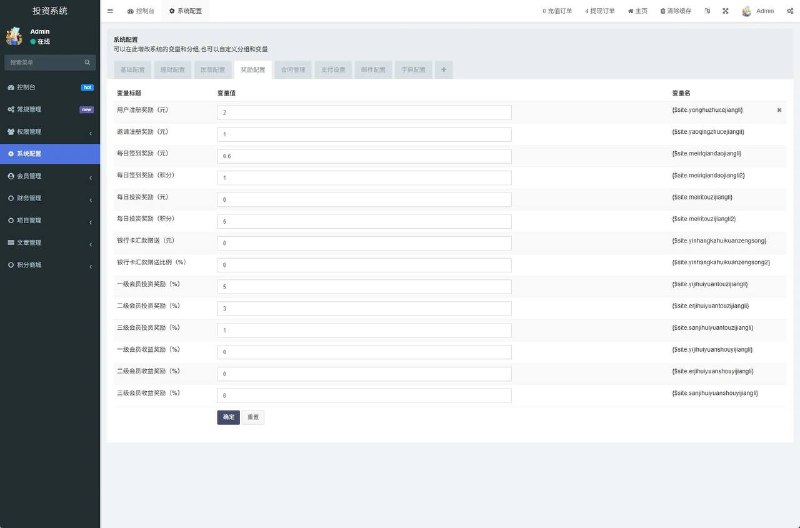Edit the 三级会员收益奖励（%） value field
The image size is (800, 528).
pyautogui.click(x=364, y=395)
